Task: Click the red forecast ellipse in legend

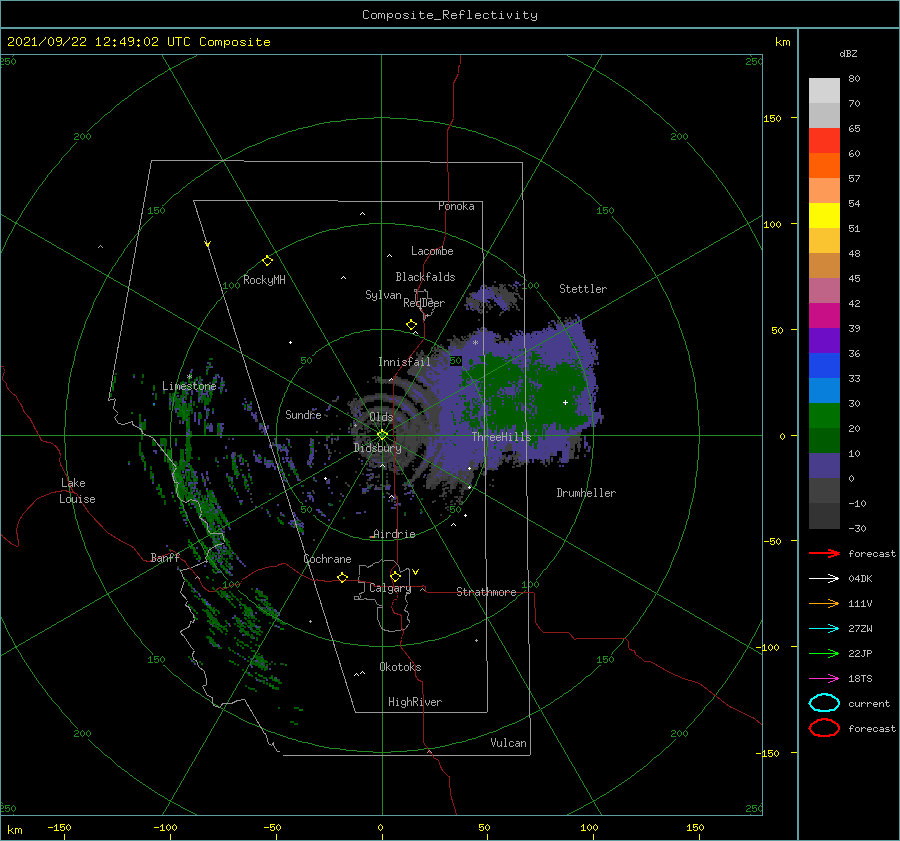Action: pos(824,728)
